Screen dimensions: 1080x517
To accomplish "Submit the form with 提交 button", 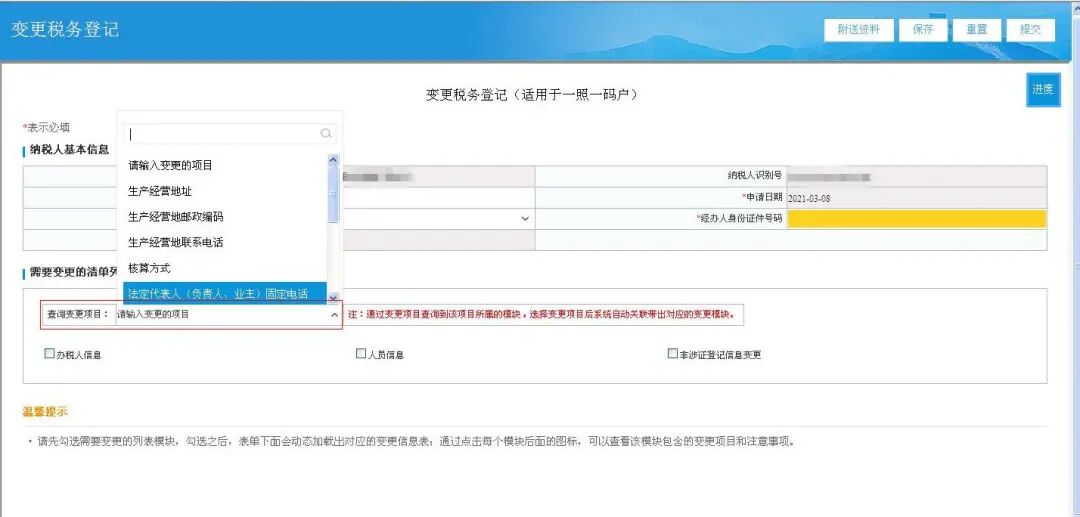I will coord(1030,30).
